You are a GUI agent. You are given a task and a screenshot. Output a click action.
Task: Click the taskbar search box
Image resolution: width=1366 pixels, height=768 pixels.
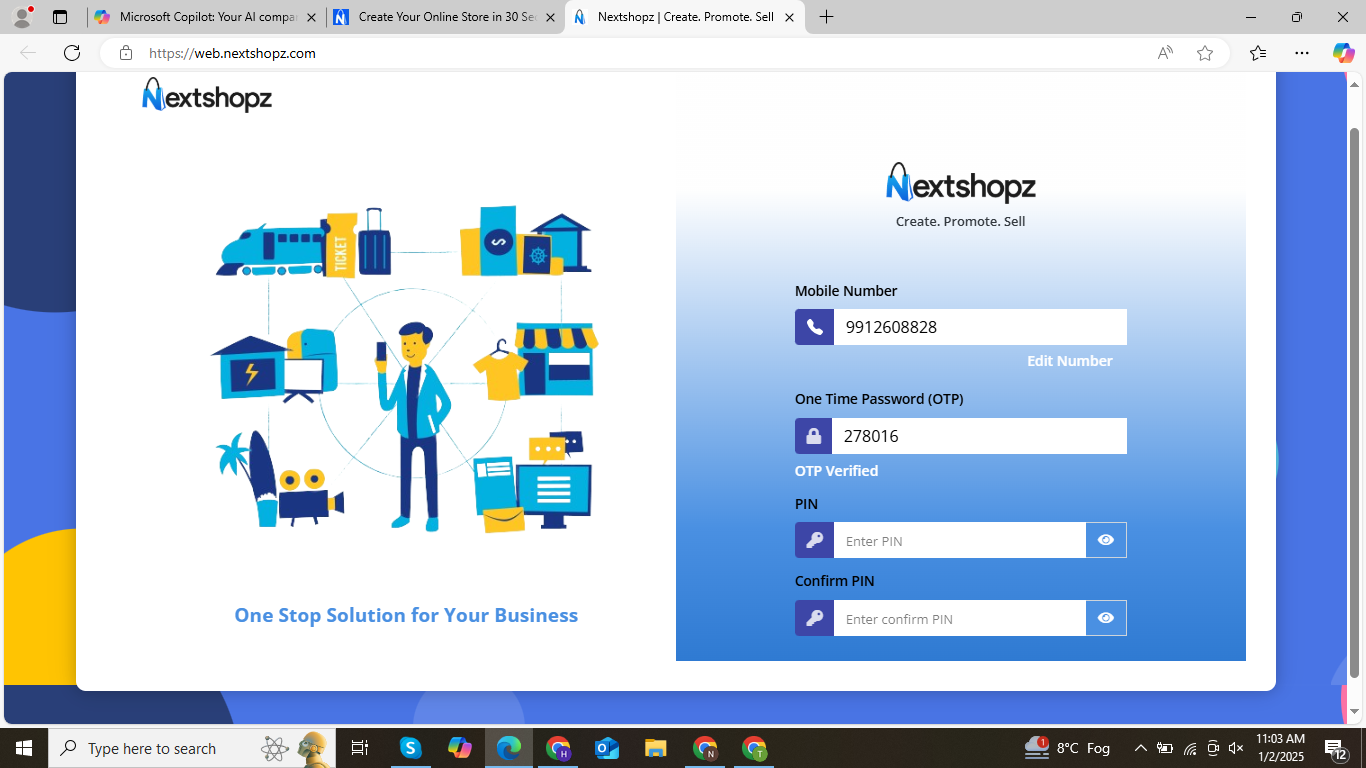click(190, 748)
